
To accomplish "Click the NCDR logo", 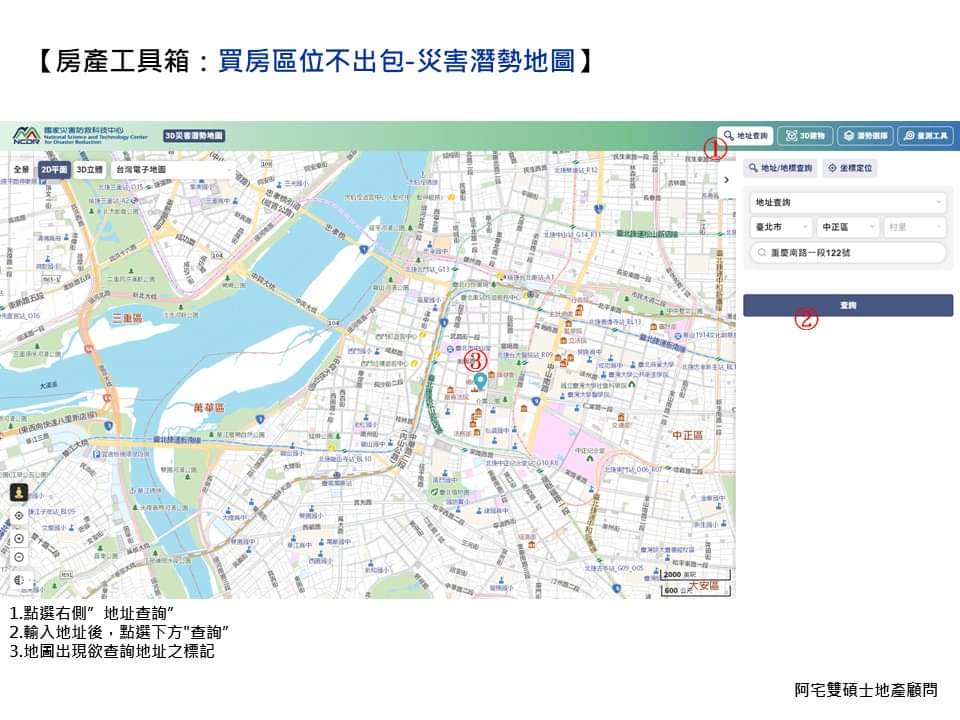I will coord(26,135).
